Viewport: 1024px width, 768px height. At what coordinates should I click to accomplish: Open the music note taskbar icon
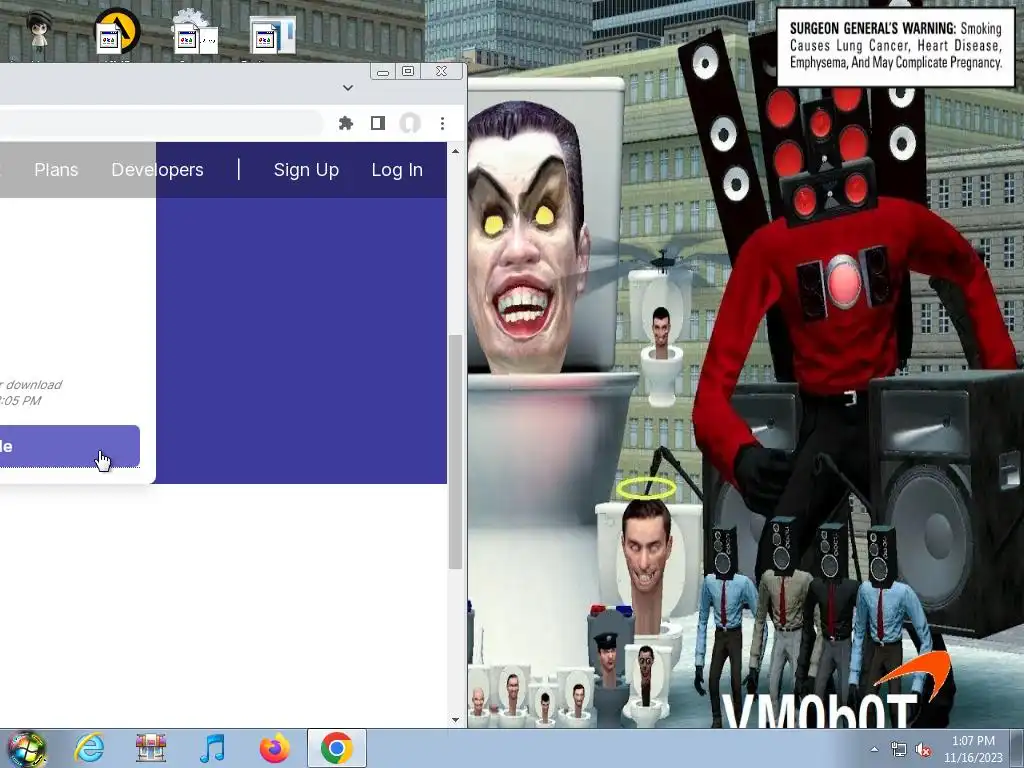click(x=212, y=748)
